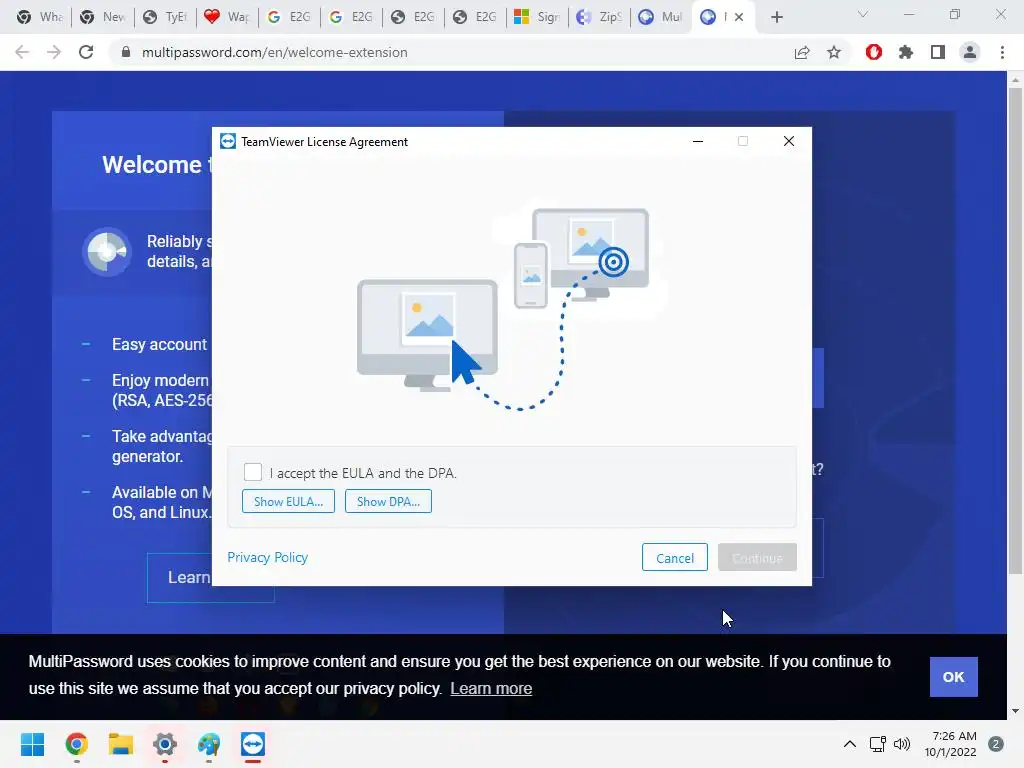This screenshot has width=1024, height=768.
Task: Open the network status tray icon
Action: [878, 744]
